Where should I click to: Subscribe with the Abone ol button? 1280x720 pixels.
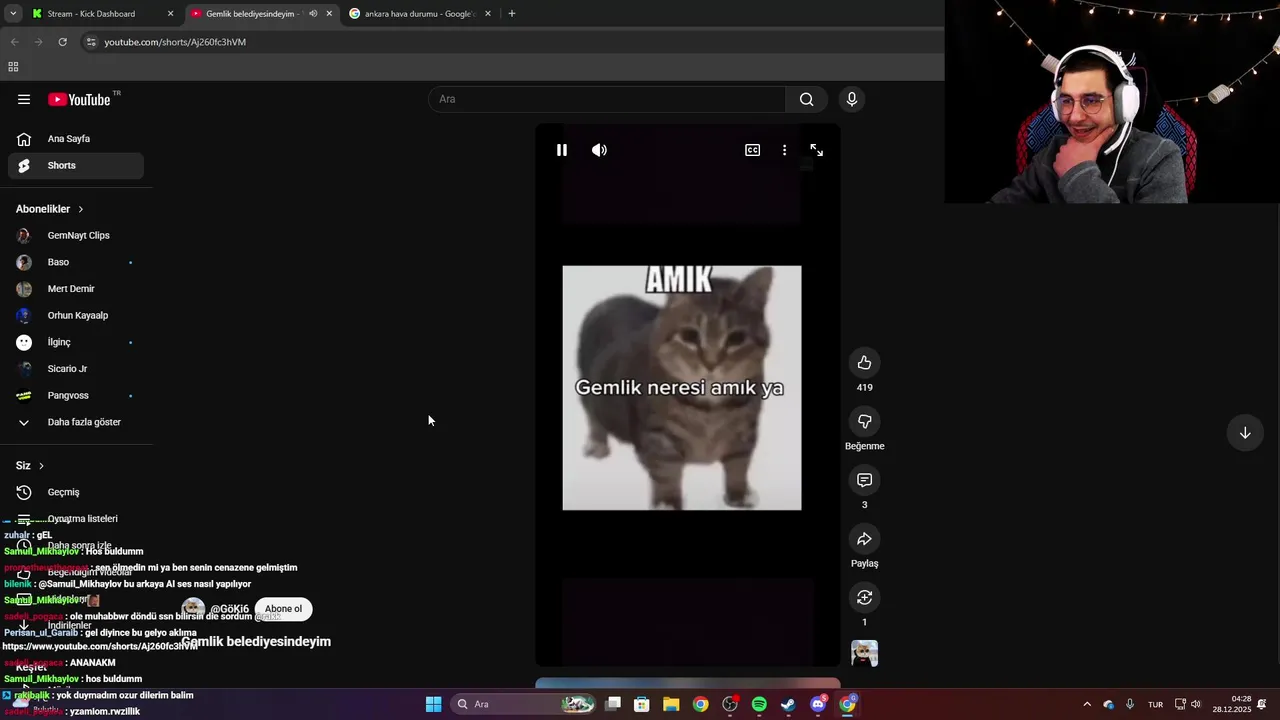click(x=283, y=609)
